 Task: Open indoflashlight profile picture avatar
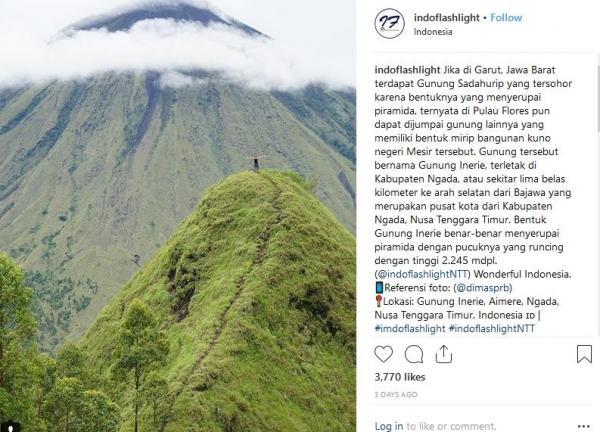point(389,23)
